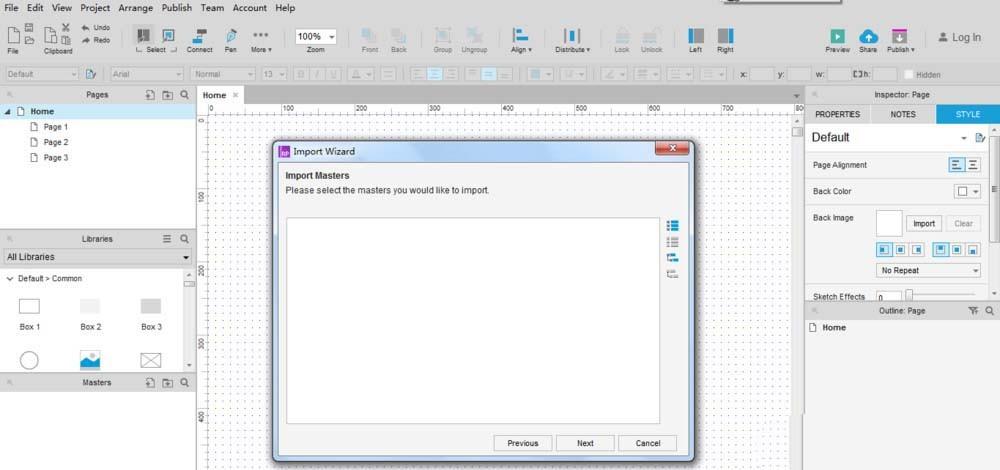Screen dimensions: 1000x470
Task: Click Cancel in Import Wizard
Action: (x=647, y=443)
